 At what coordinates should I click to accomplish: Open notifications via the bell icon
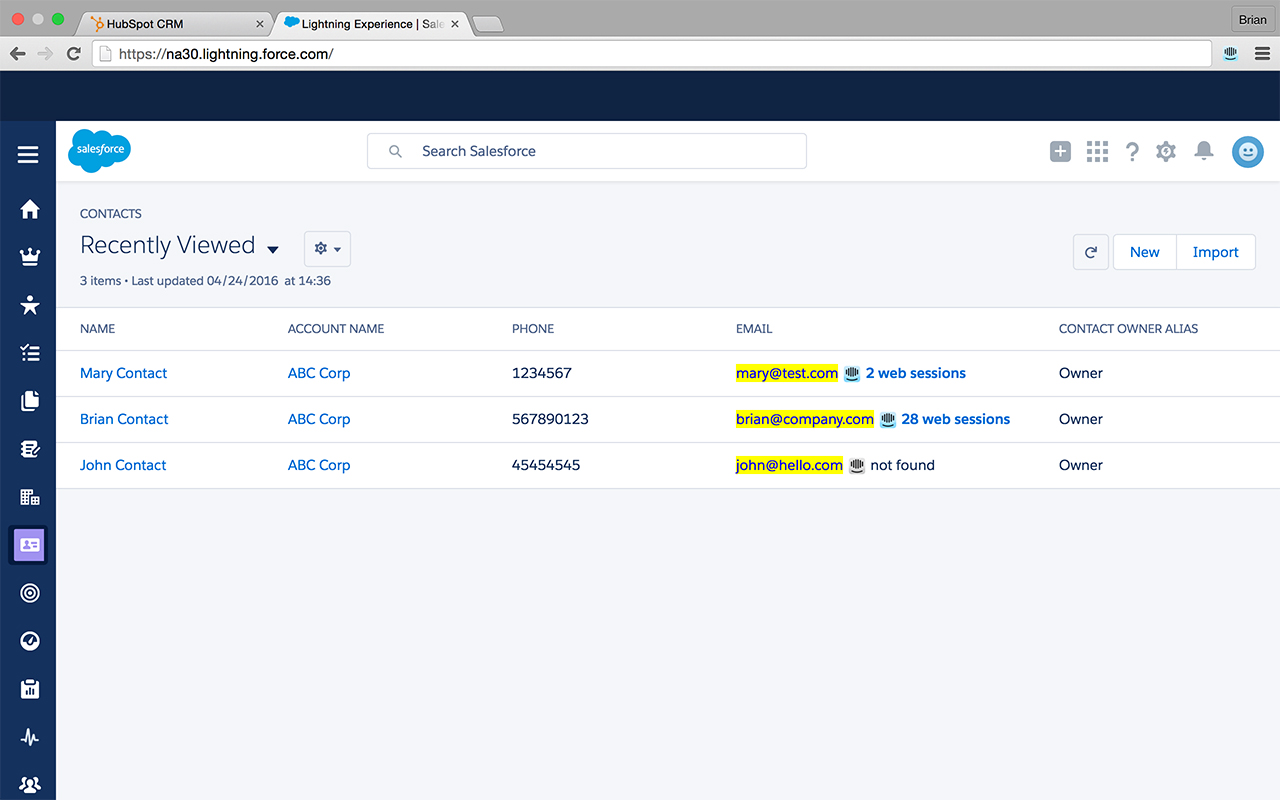(1203, 151)
